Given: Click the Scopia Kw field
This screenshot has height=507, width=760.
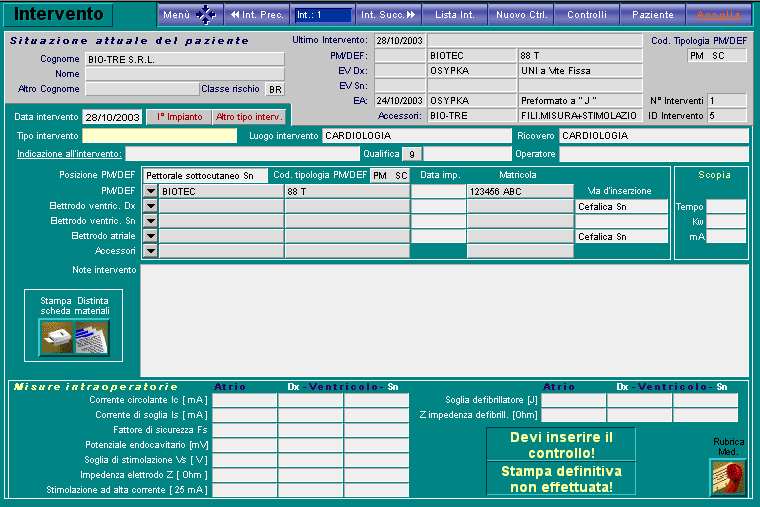Looking at the screenshot, I should pos(726,222).
